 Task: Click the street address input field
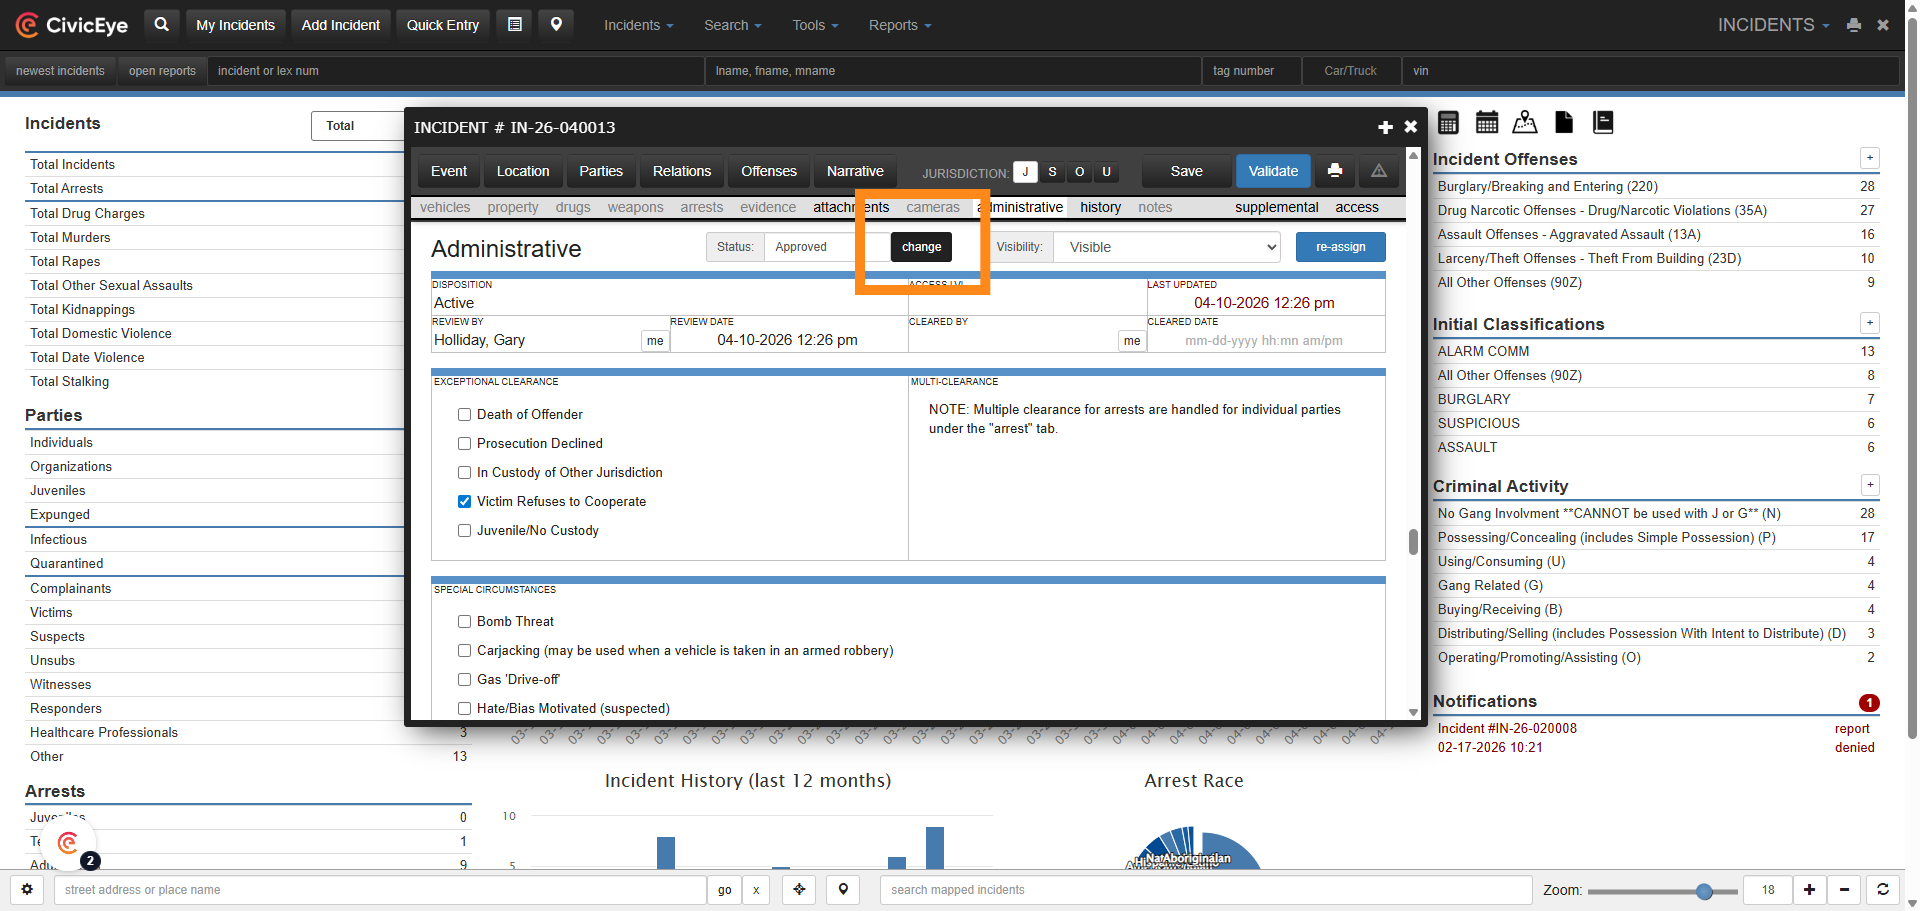point(380,890)
